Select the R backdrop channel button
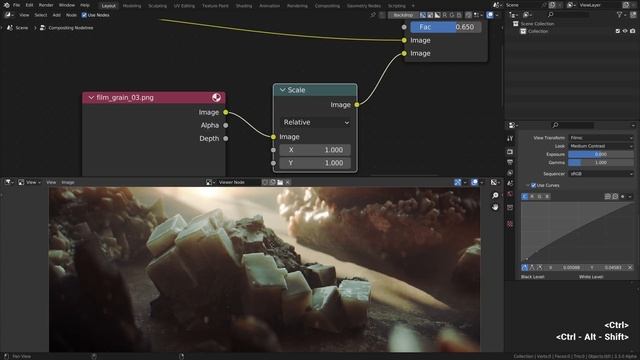 pyautogui.click(x=444, y=15)
